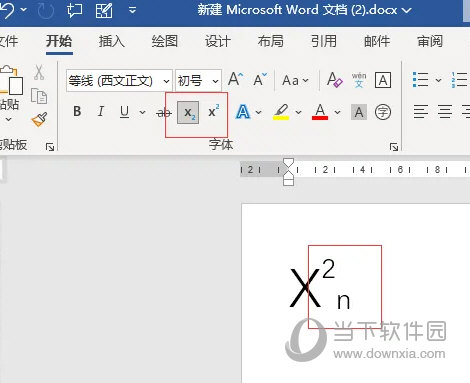
Task: Apply red font color
Action: (x=320, y=112)
